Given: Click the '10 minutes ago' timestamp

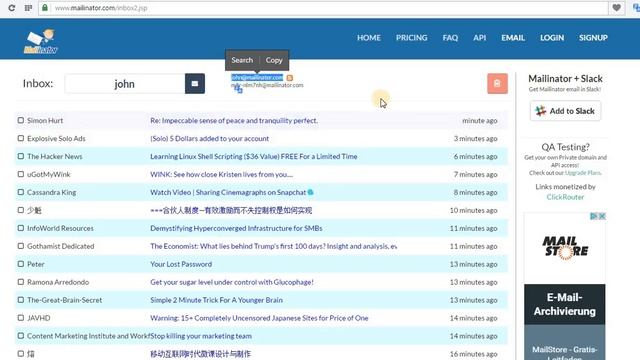Looking at the screenshot, I should (x=473, y=210).
